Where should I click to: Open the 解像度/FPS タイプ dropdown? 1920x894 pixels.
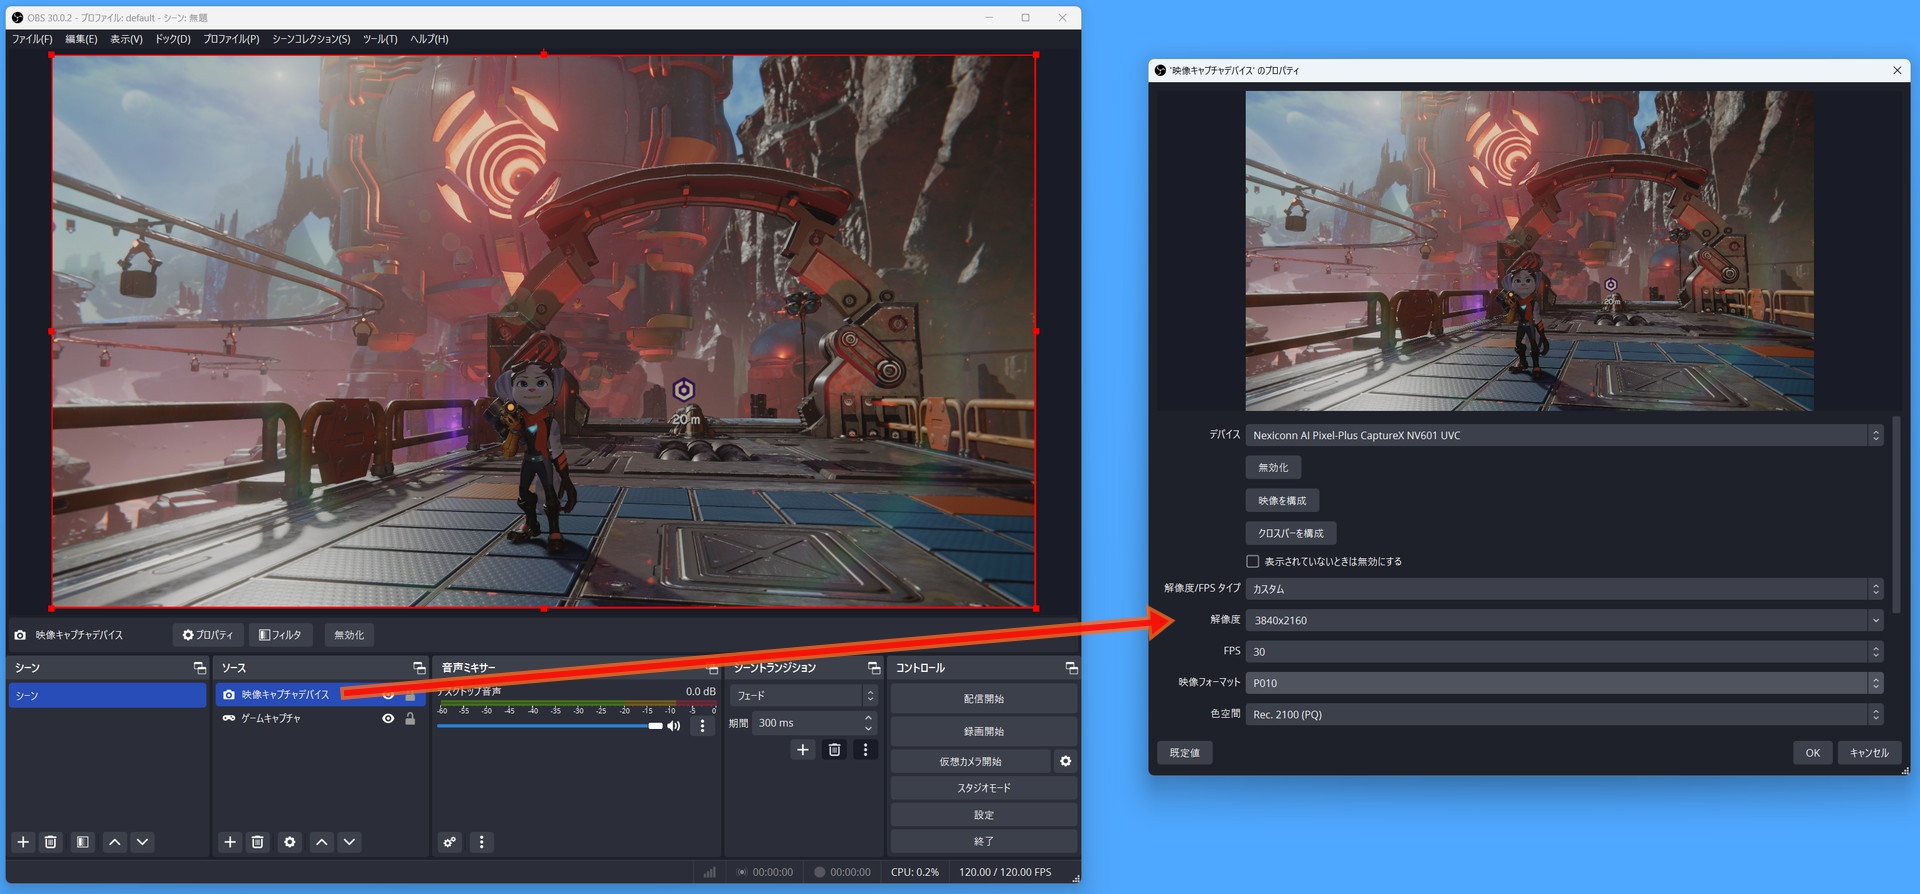coord(1565,589)
